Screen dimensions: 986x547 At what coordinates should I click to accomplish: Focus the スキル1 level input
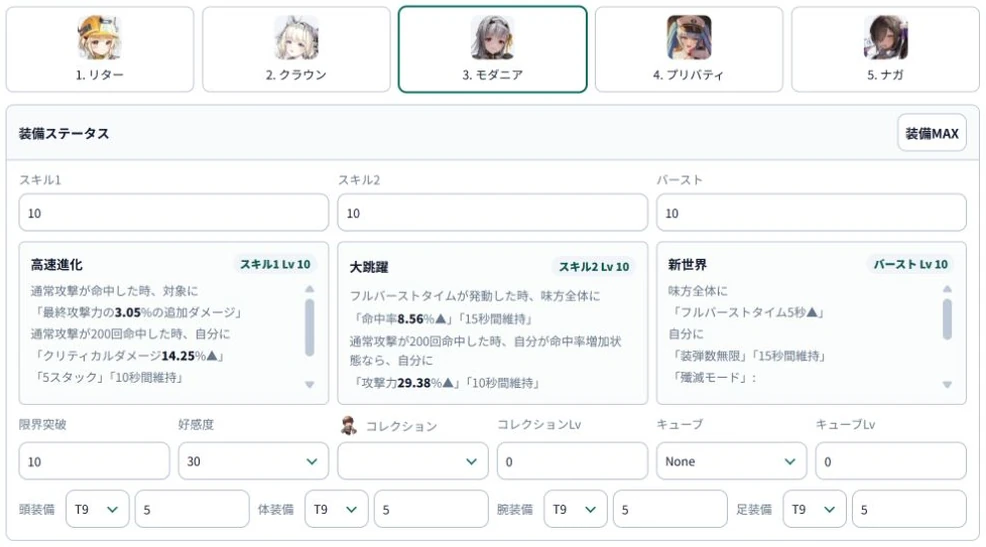[174, 213]
